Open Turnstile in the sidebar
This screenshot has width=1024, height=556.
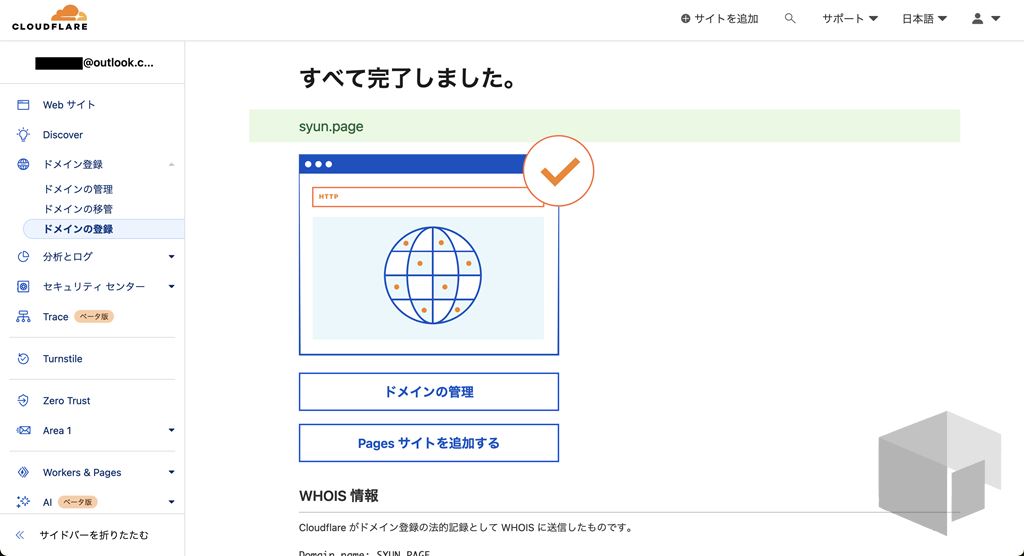coord(63,359)
